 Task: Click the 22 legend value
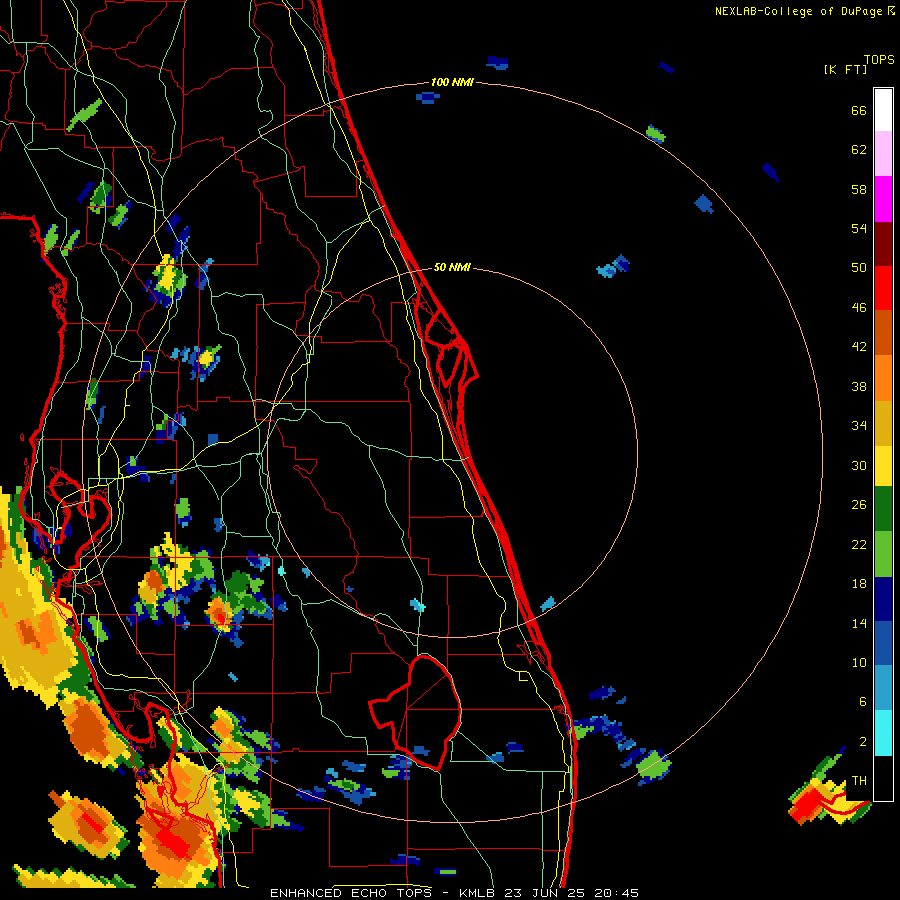tap(859, 544)
